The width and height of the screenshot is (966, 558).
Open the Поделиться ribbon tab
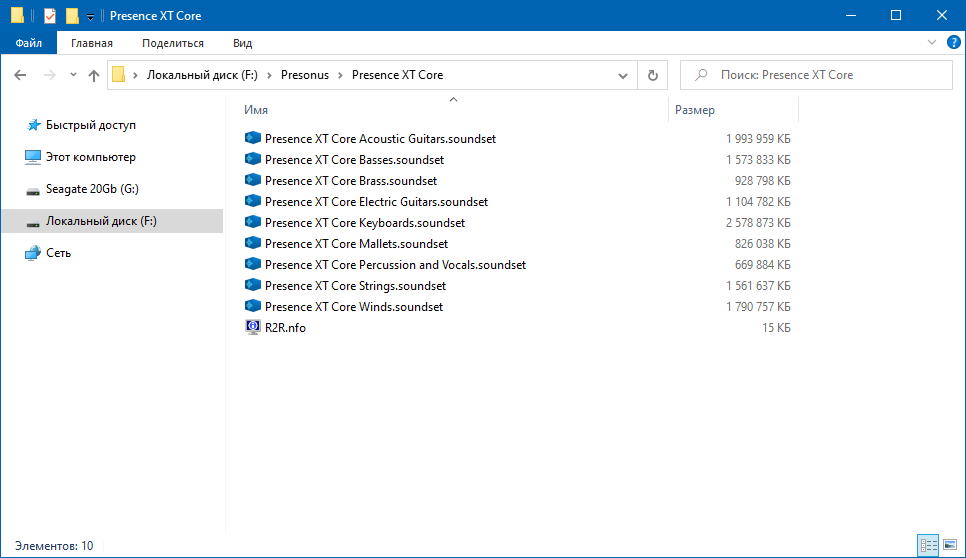pyautogui.click(x=172, y=43)
